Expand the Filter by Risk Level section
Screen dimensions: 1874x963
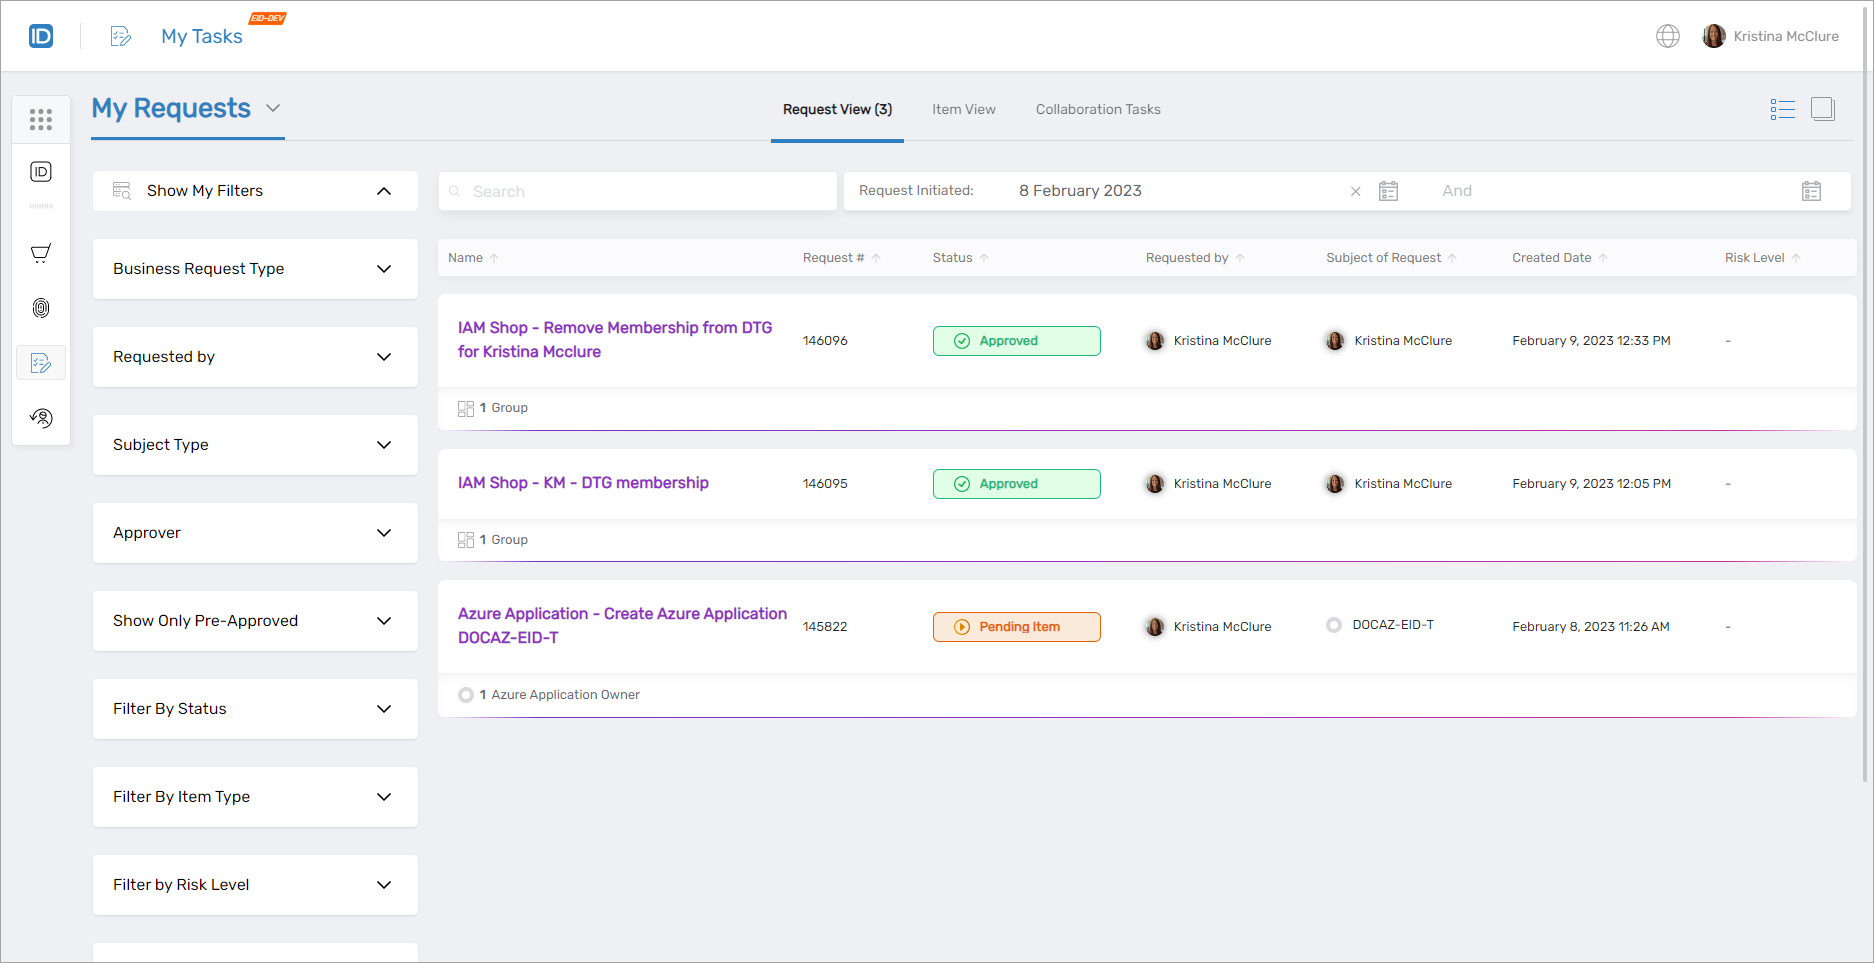point(384,884)
